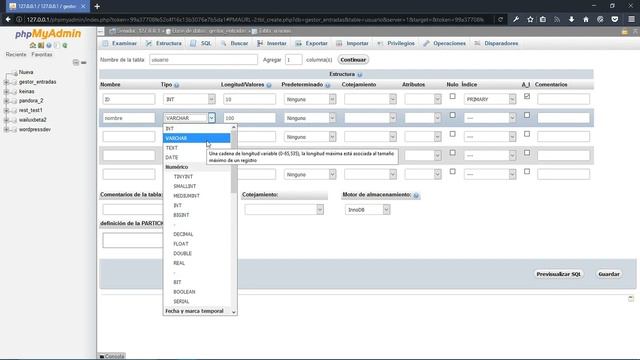The height and width of the screenshot is (360, 640).
Task: Toggle Nulo checkbox in fourth column row
Action: (x=452, y=153)
